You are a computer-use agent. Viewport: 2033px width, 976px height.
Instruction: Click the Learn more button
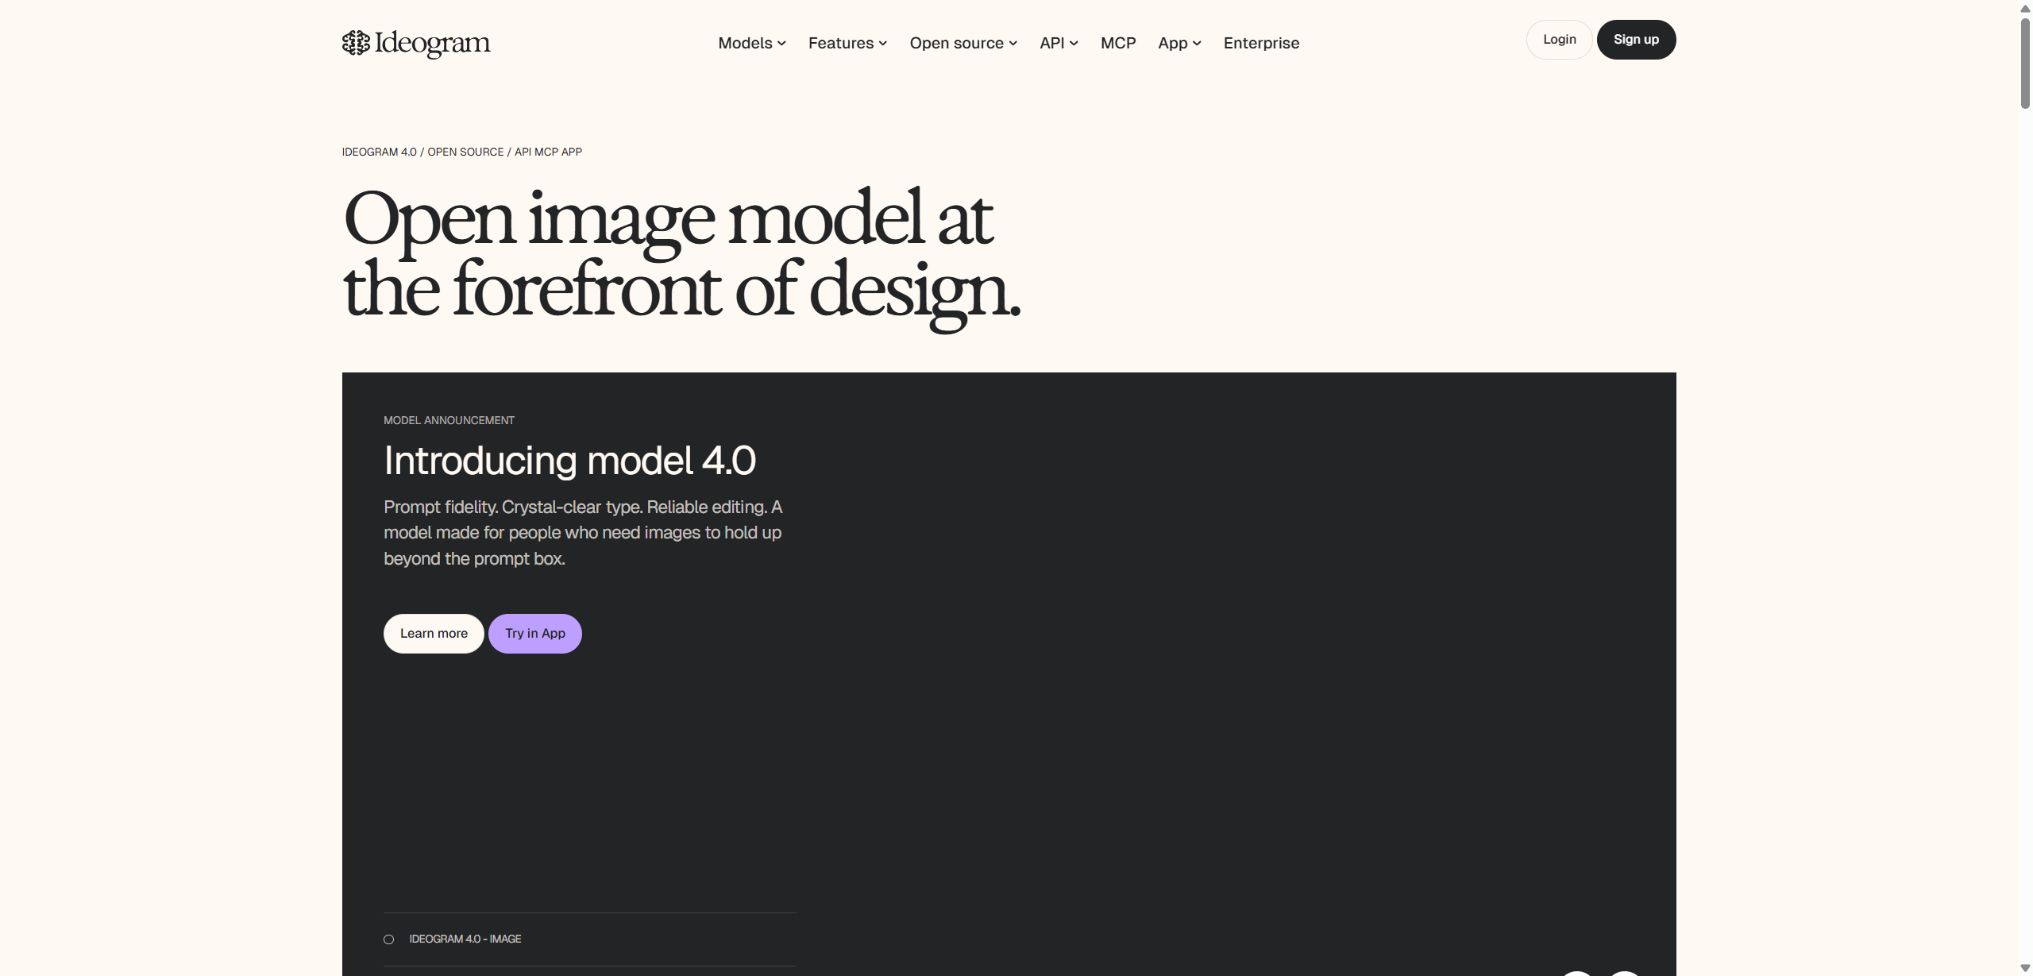(434, 634)
